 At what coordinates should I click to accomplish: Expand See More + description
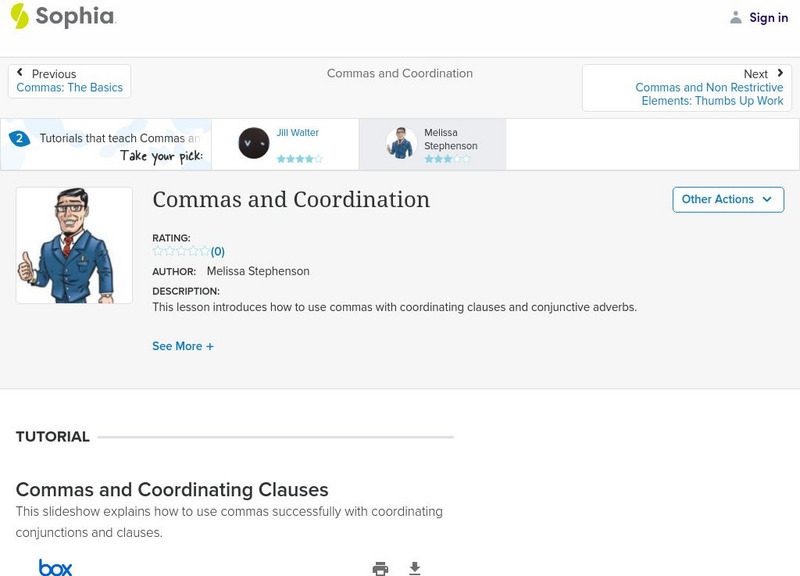click(x=183, y=346)
